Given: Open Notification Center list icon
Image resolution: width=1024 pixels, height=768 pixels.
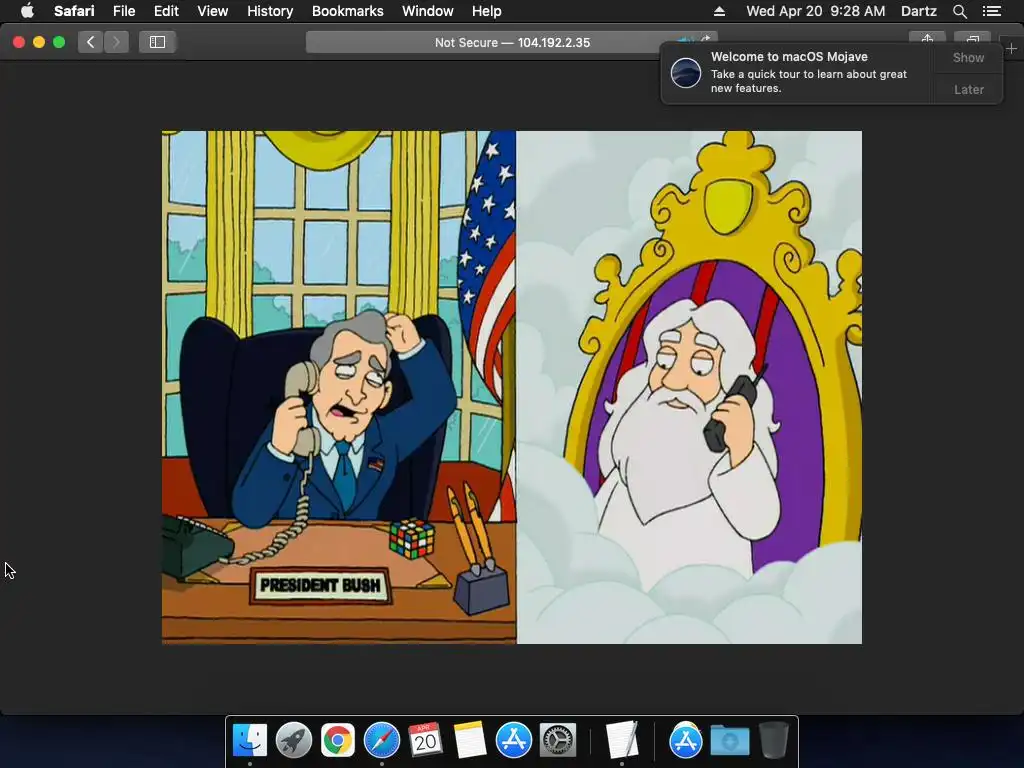Looking at the screenshot, I should pyautogui.click(x=992, y=11).
